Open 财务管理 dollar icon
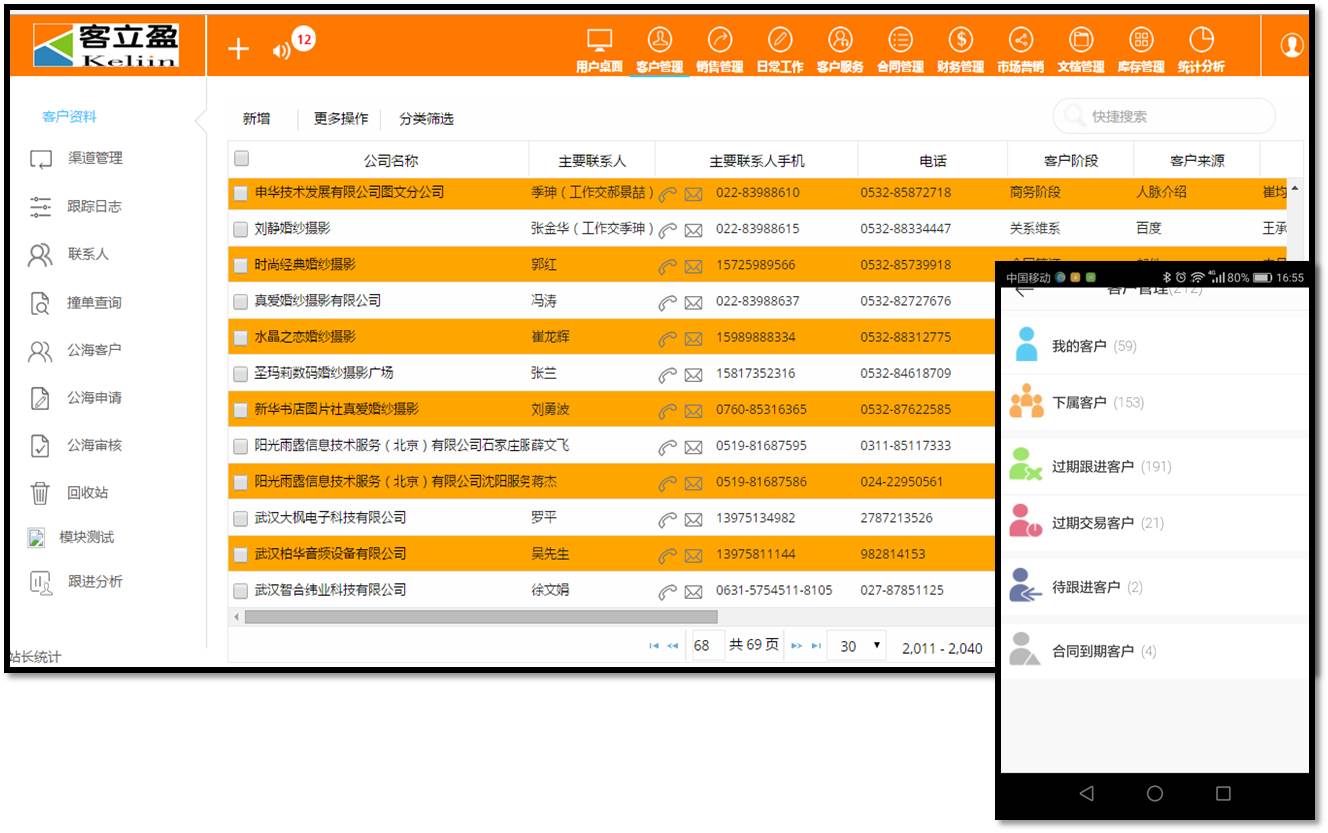The height and width of the screenshot is (833, 1328). 960,49
